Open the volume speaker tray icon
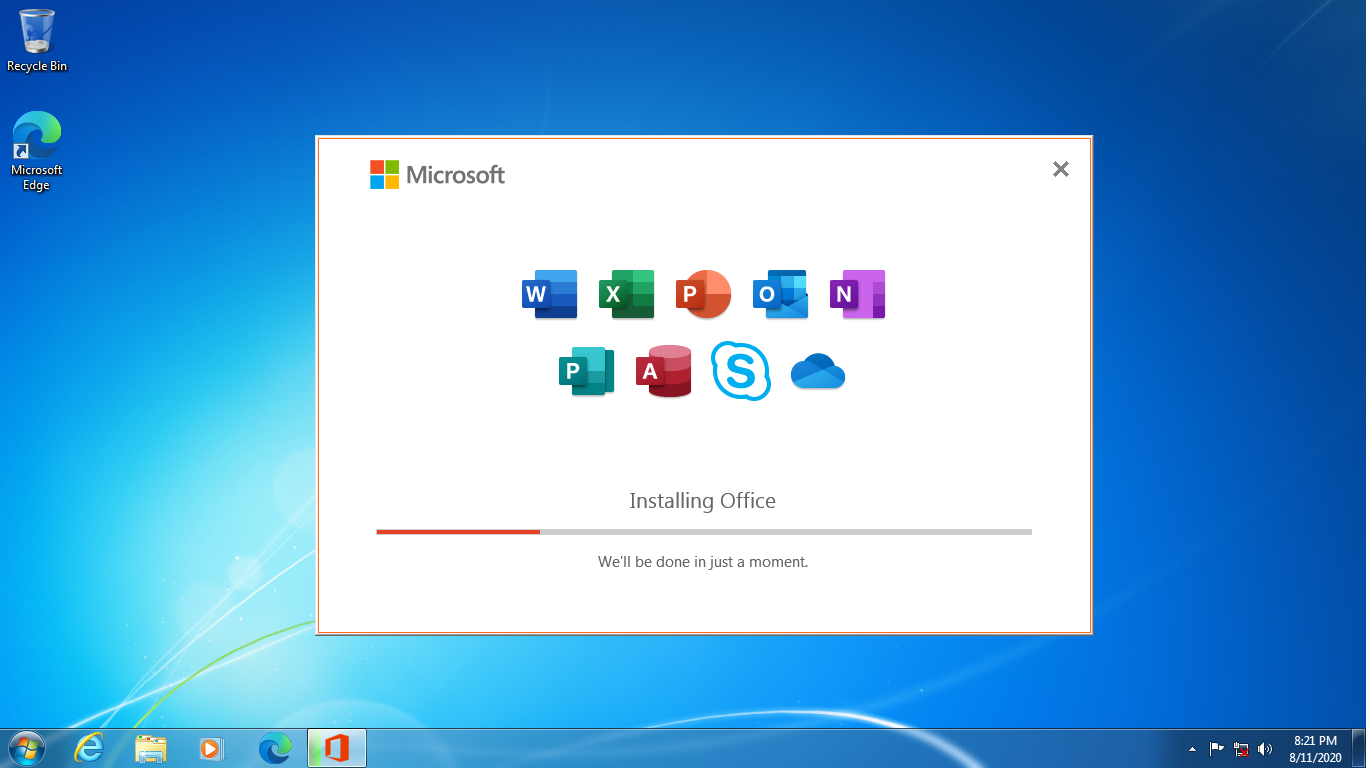This screenshot has height=768, width=1366. pyautogui.click(x=1265, y=748)
